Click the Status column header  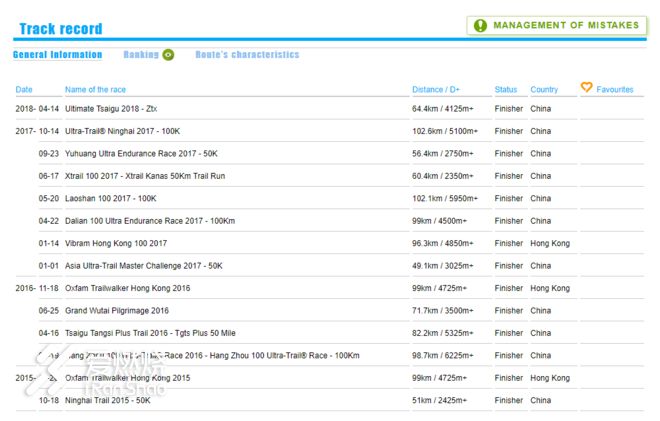click(506, 90)
